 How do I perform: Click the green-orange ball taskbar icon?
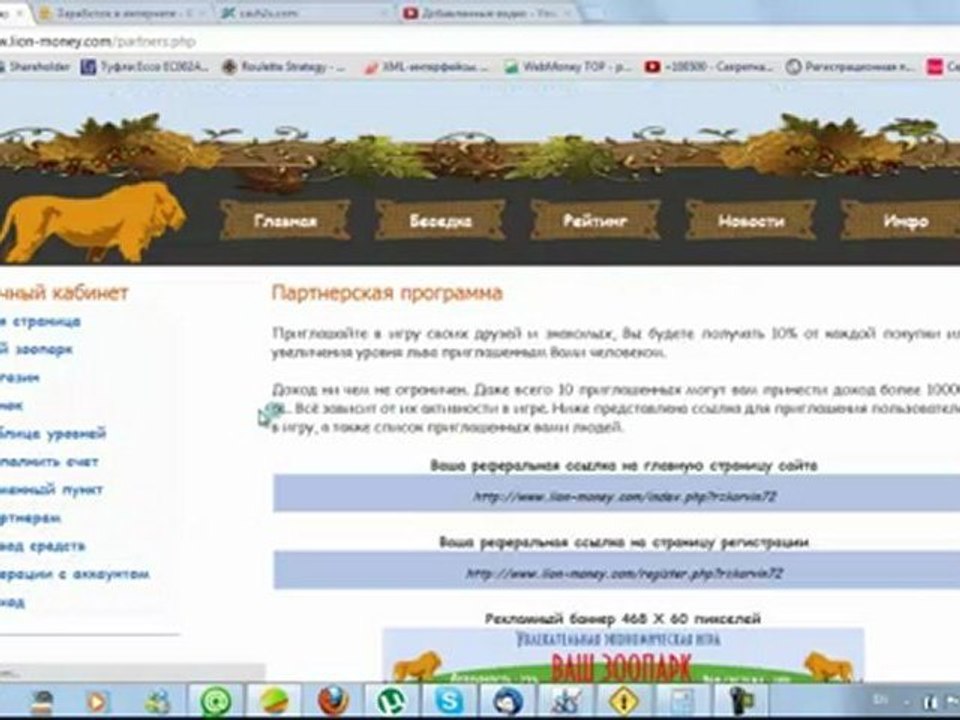coord(274,702)
